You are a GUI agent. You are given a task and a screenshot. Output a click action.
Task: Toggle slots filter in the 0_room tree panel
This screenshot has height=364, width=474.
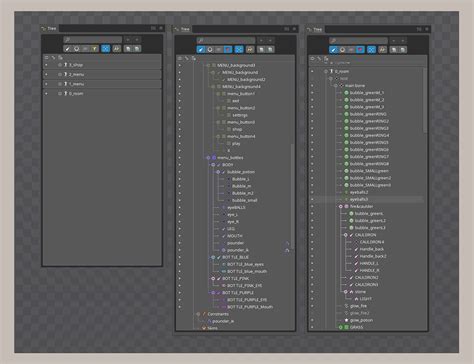click(x=342, y=50)
